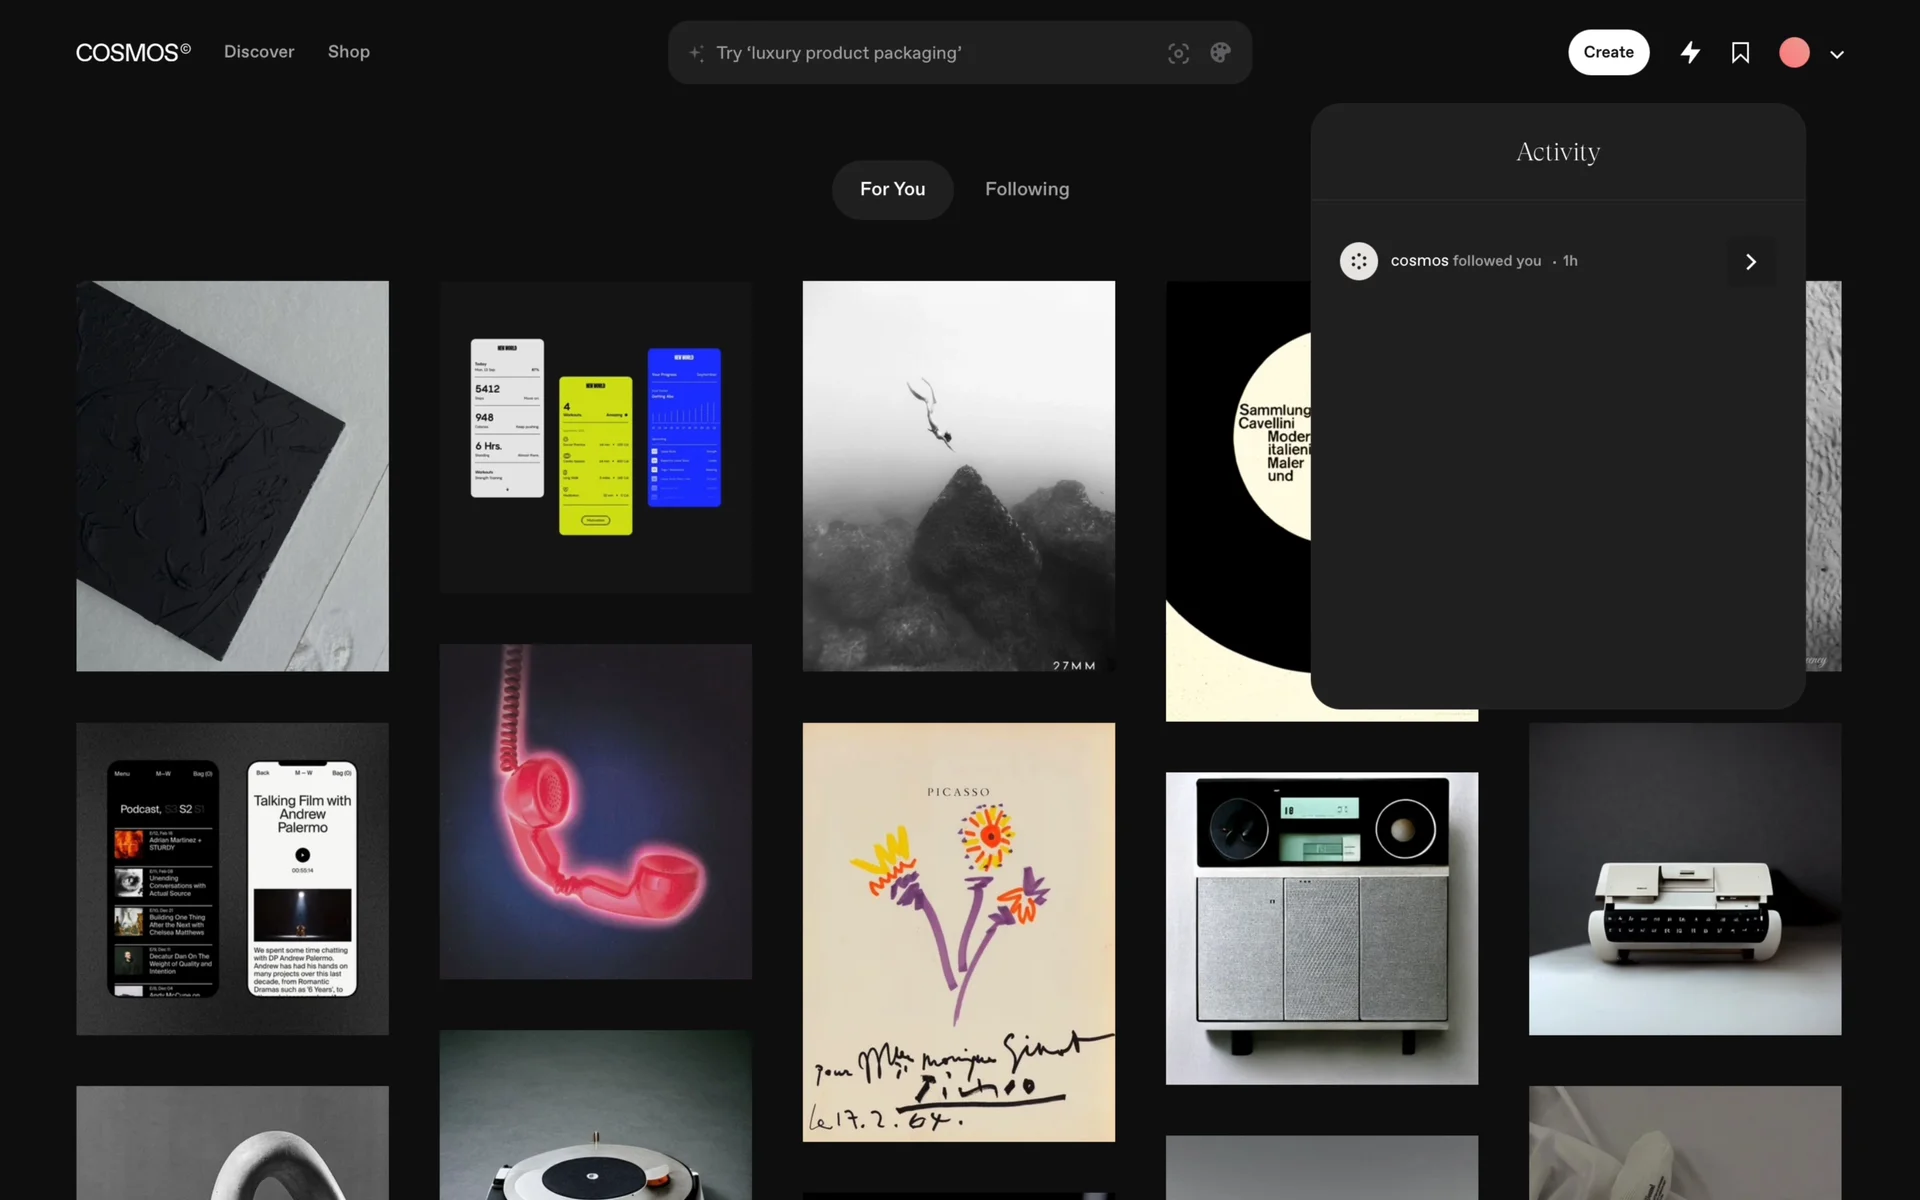1920x1200 pixels.
Task: Open the red glowing telephone image
Action: pyautogui.click(x=596, y=811)
